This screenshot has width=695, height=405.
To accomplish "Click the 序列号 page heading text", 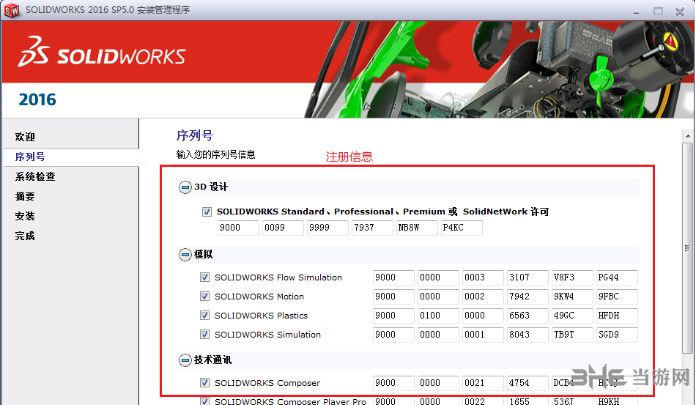I will click(x=195, y=135).
